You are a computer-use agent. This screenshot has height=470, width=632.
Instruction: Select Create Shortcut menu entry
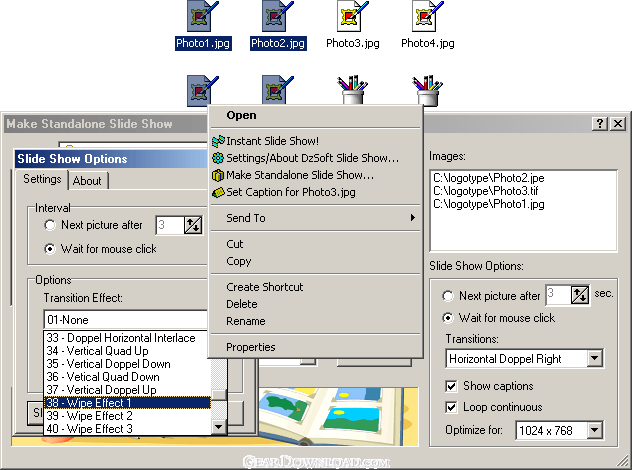pos(316,287)
